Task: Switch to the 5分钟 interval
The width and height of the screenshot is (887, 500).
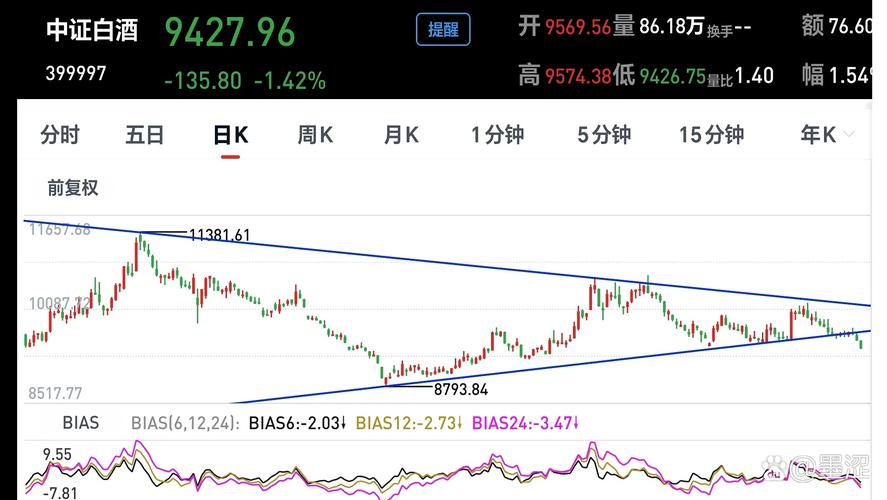Action: (x=604, y=136)
